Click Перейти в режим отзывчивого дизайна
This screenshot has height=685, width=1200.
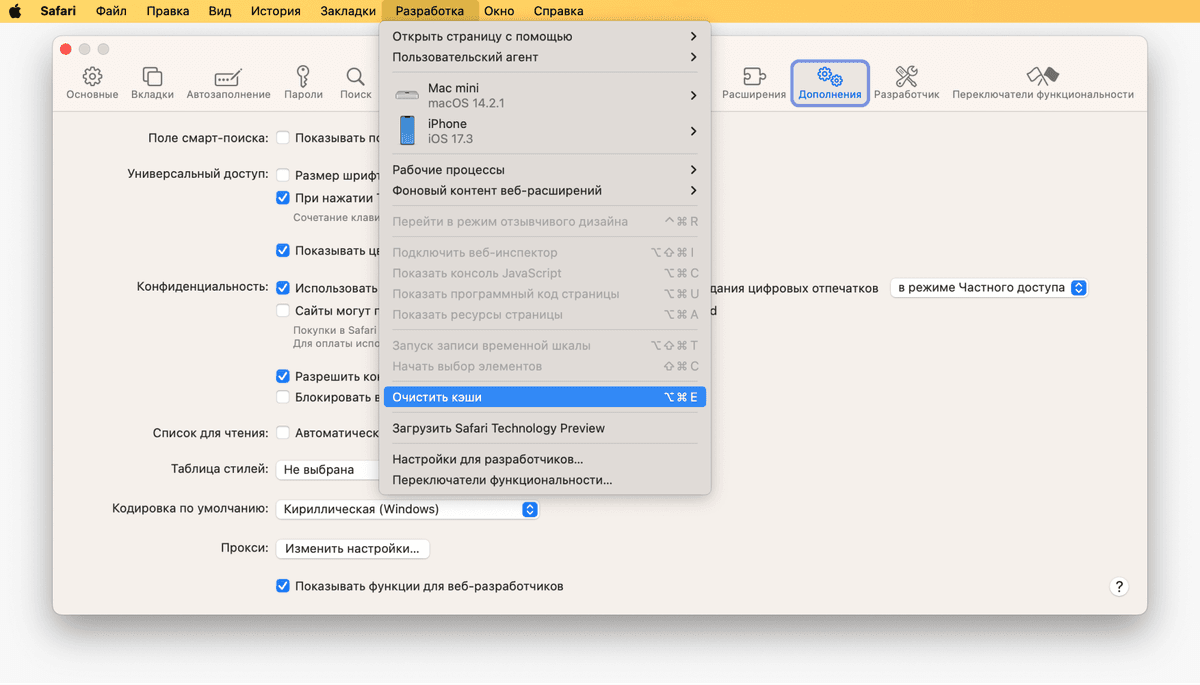click(x=545, y=222)
